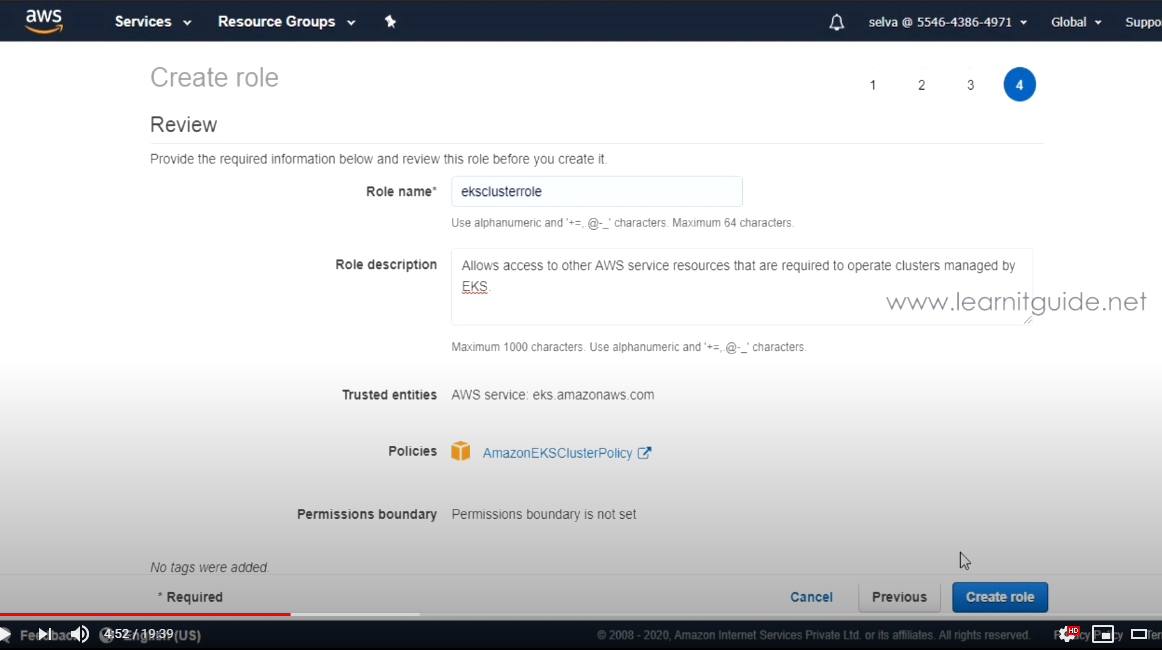Open the Services dropdown menu
Viewport: 1162px width, 650px height.
click(153, 22)
